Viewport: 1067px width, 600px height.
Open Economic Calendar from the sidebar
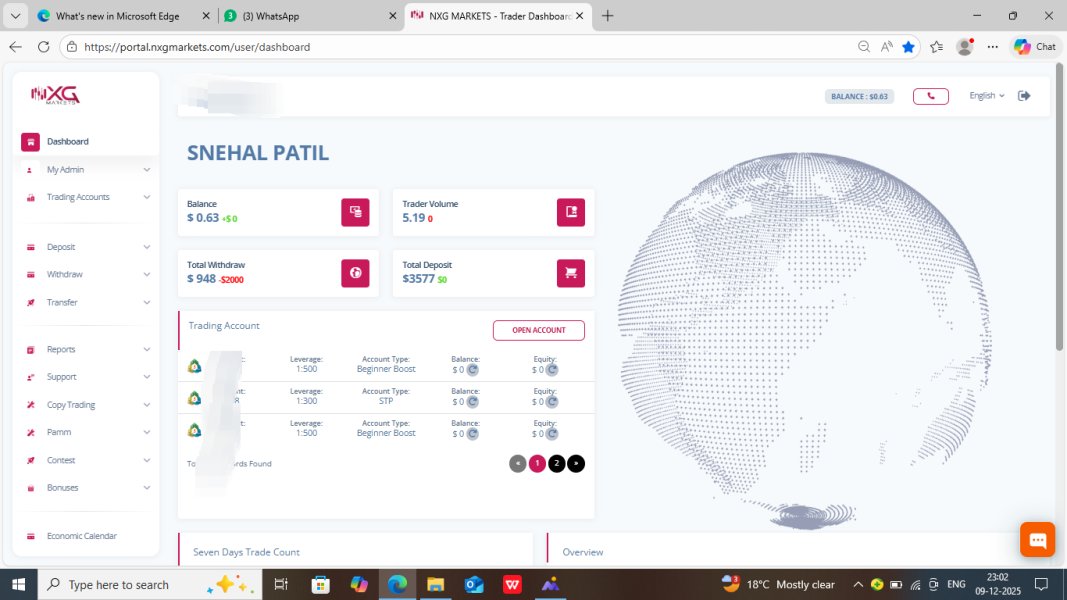click(x=81, y=536)
